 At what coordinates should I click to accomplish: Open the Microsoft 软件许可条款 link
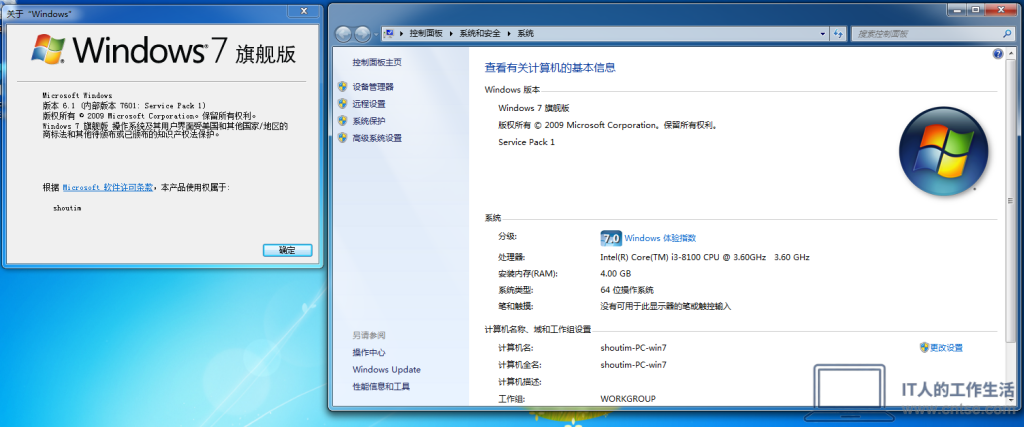click(108, 187)
